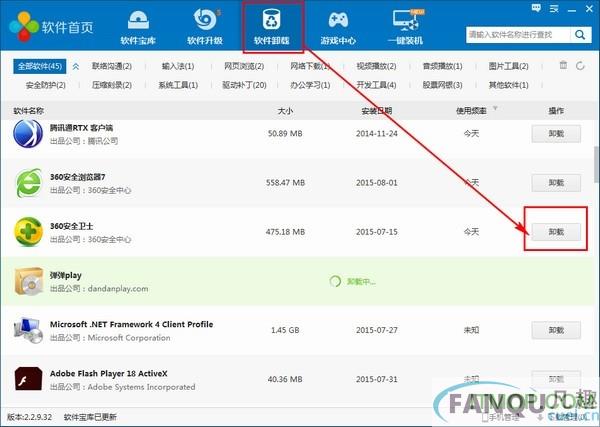Sort by the 大小 size column header

(285, 111)
